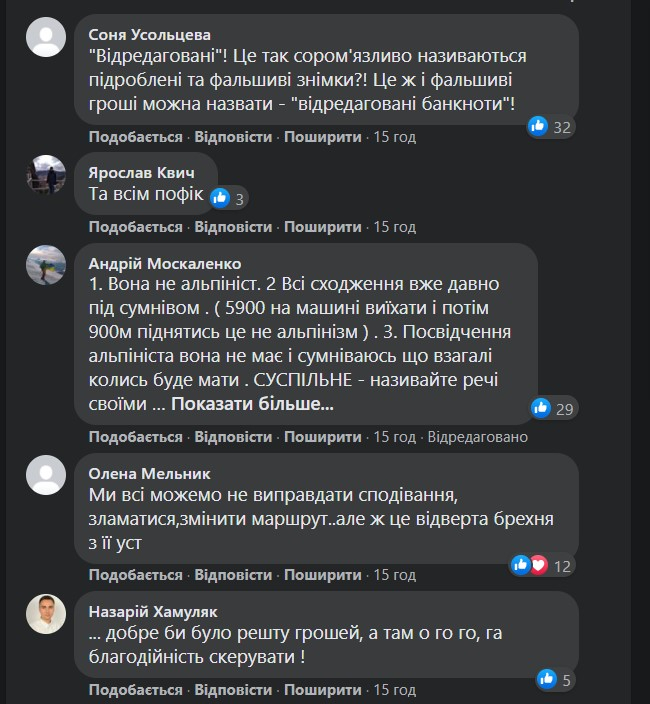Click like reaction icon on Андрій Москаленко's comment
The height and width of the screenshot is (704, 650).
point(541,407)
